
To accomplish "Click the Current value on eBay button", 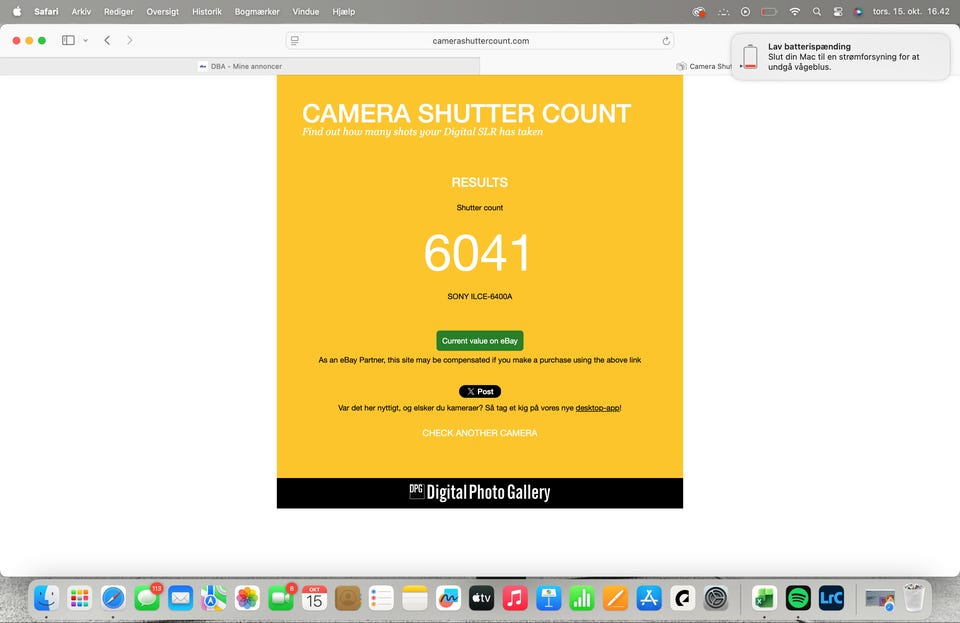I will 480,341.
